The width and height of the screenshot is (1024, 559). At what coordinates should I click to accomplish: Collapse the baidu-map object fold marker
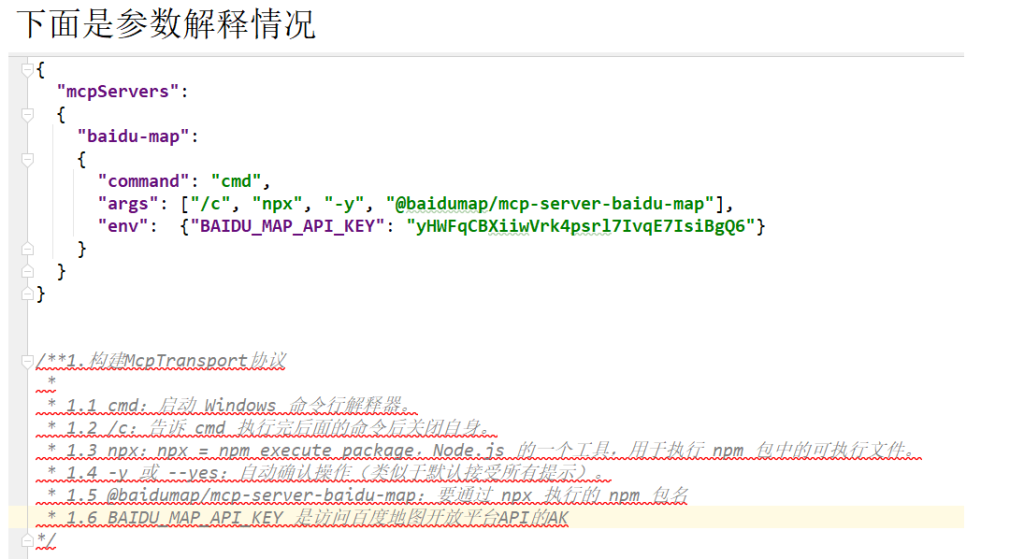[x=29, y=159]
